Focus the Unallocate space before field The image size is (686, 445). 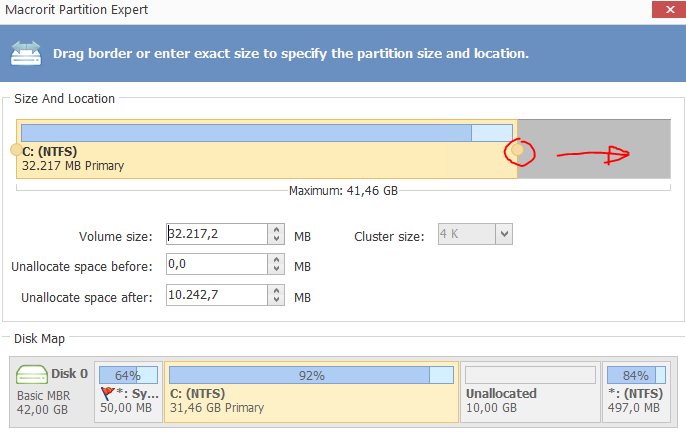tap(217, 264)
